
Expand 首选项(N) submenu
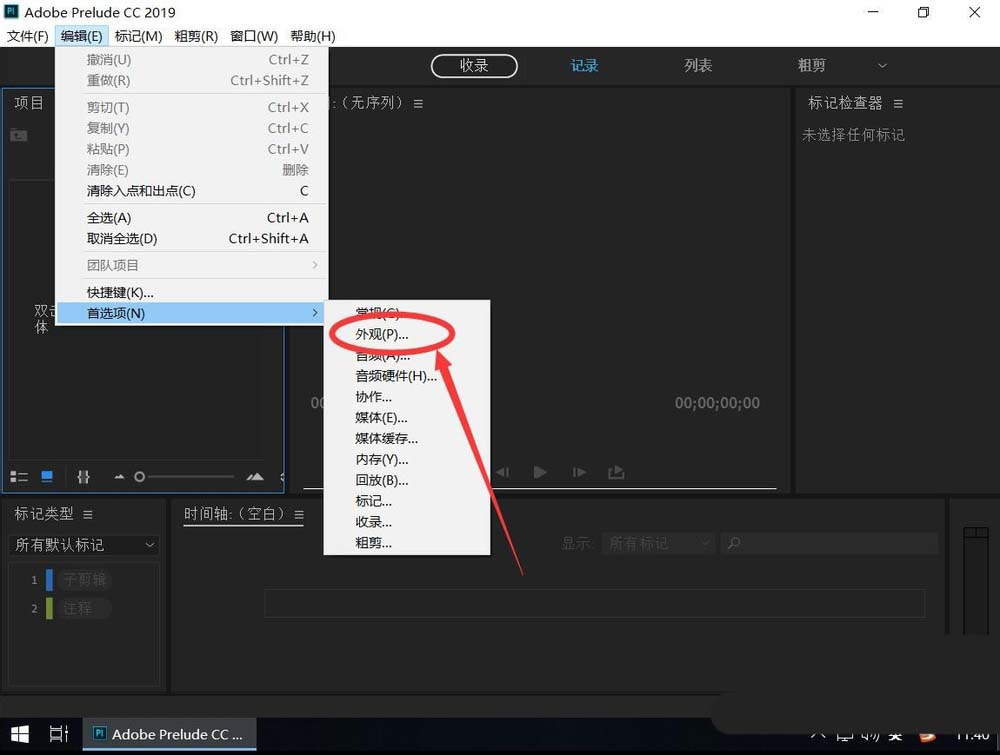coord(191,313)
